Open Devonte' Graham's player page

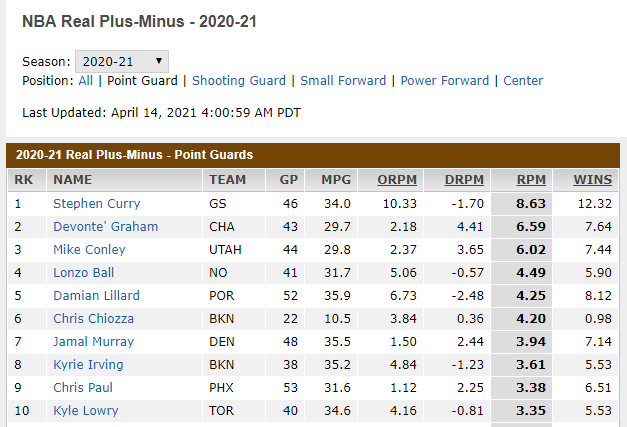pyautogui.click(x=105, y=227)
